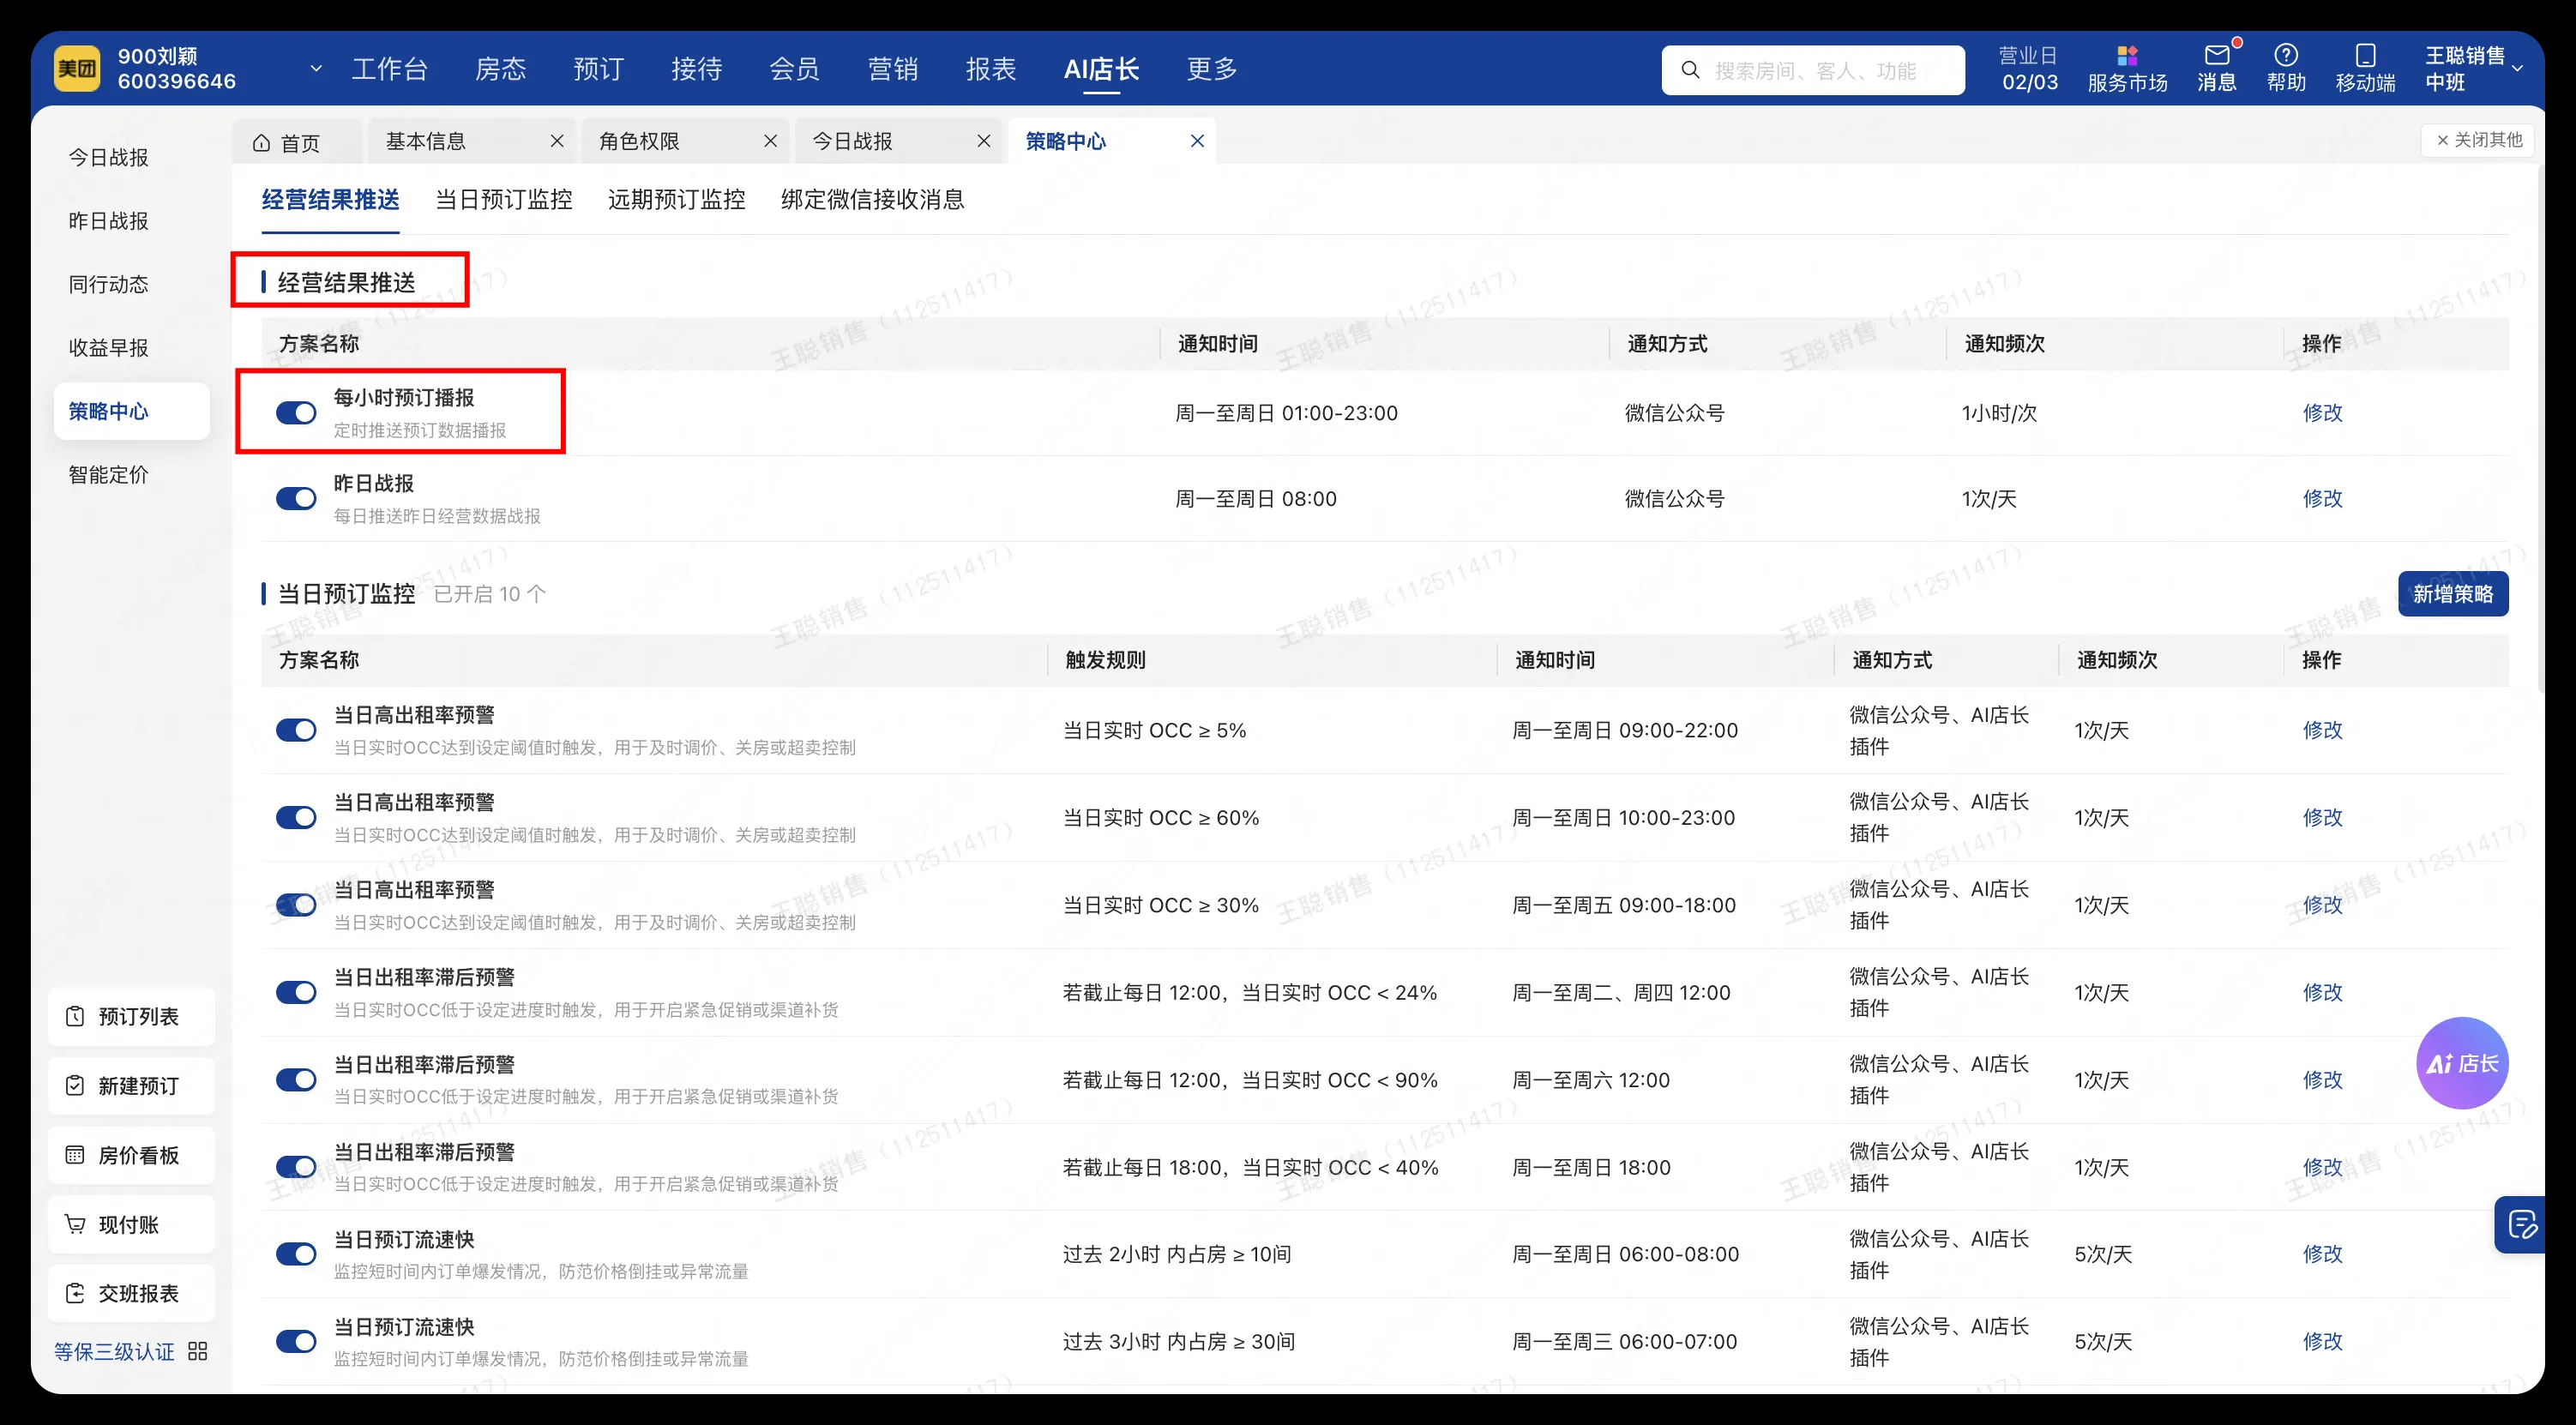2576x1425 pixels.
Task: Turn off the 昨日战报 push toggle
Action: point(296,498)
